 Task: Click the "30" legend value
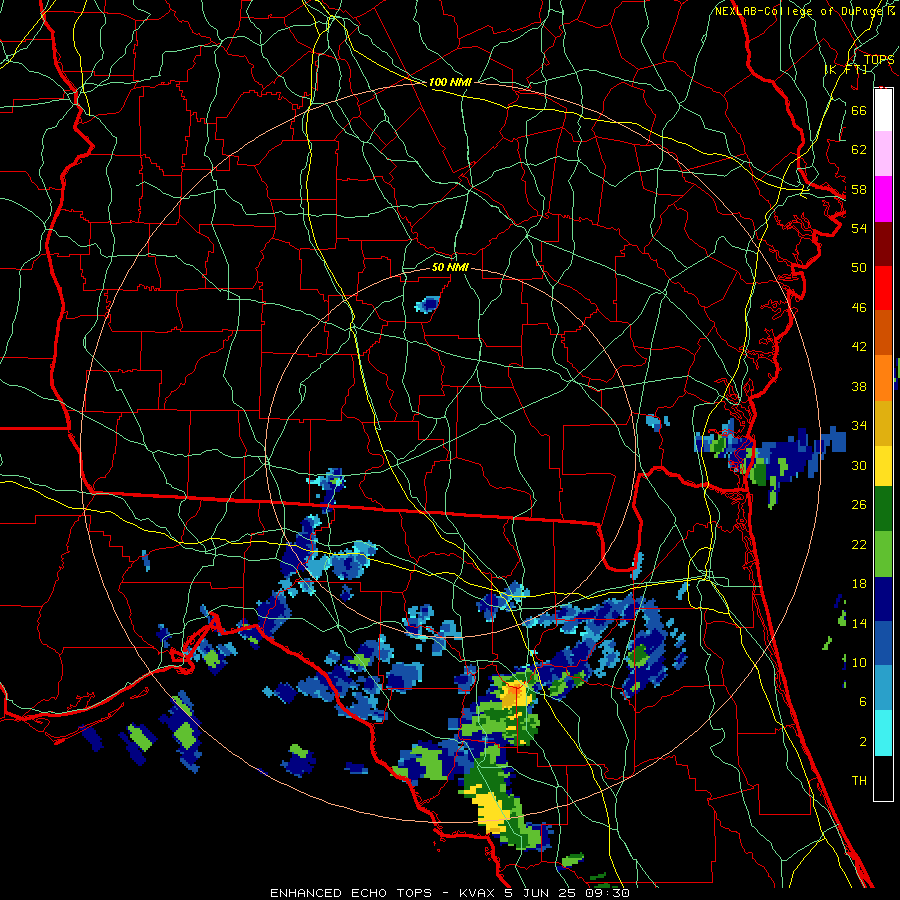[859, 465]
